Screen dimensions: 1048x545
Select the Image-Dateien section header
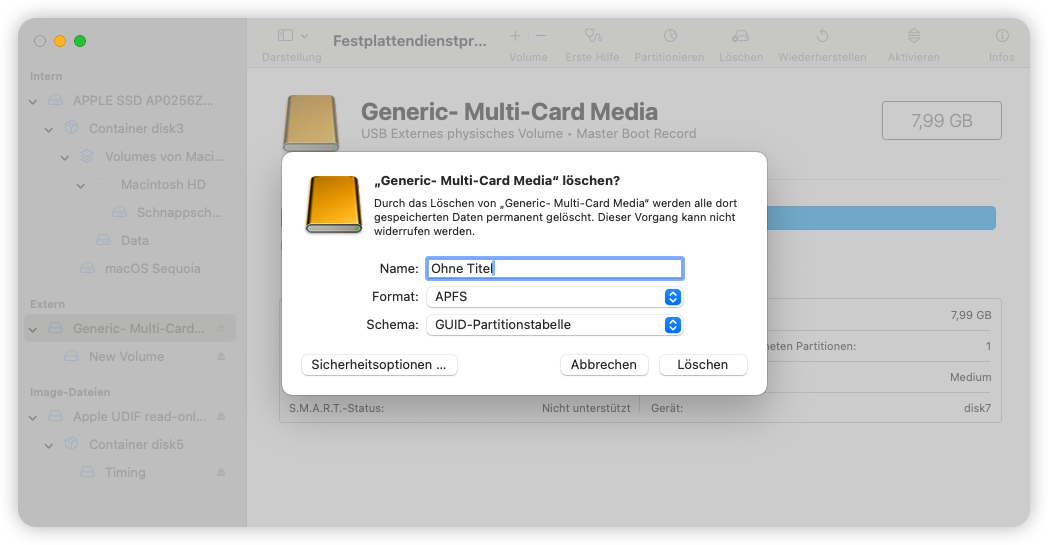[x=70, y=393]
